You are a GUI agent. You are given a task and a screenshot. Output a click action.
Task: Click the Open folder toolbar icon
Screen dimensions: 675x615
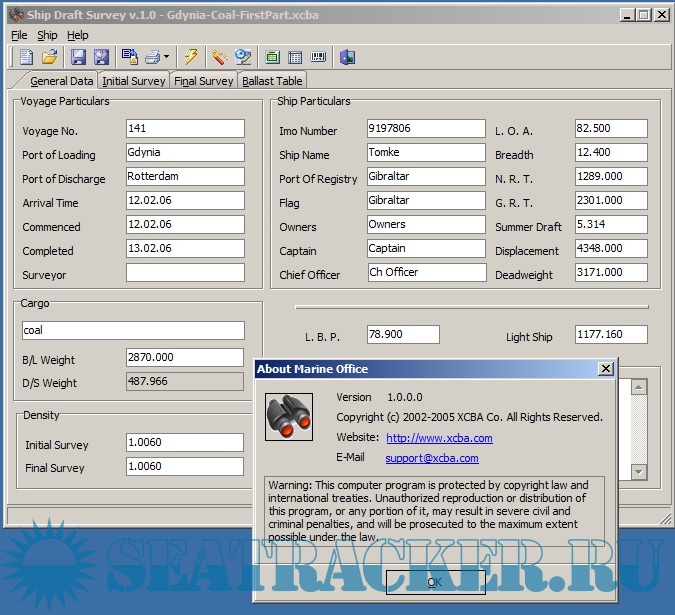pos(49,57)
